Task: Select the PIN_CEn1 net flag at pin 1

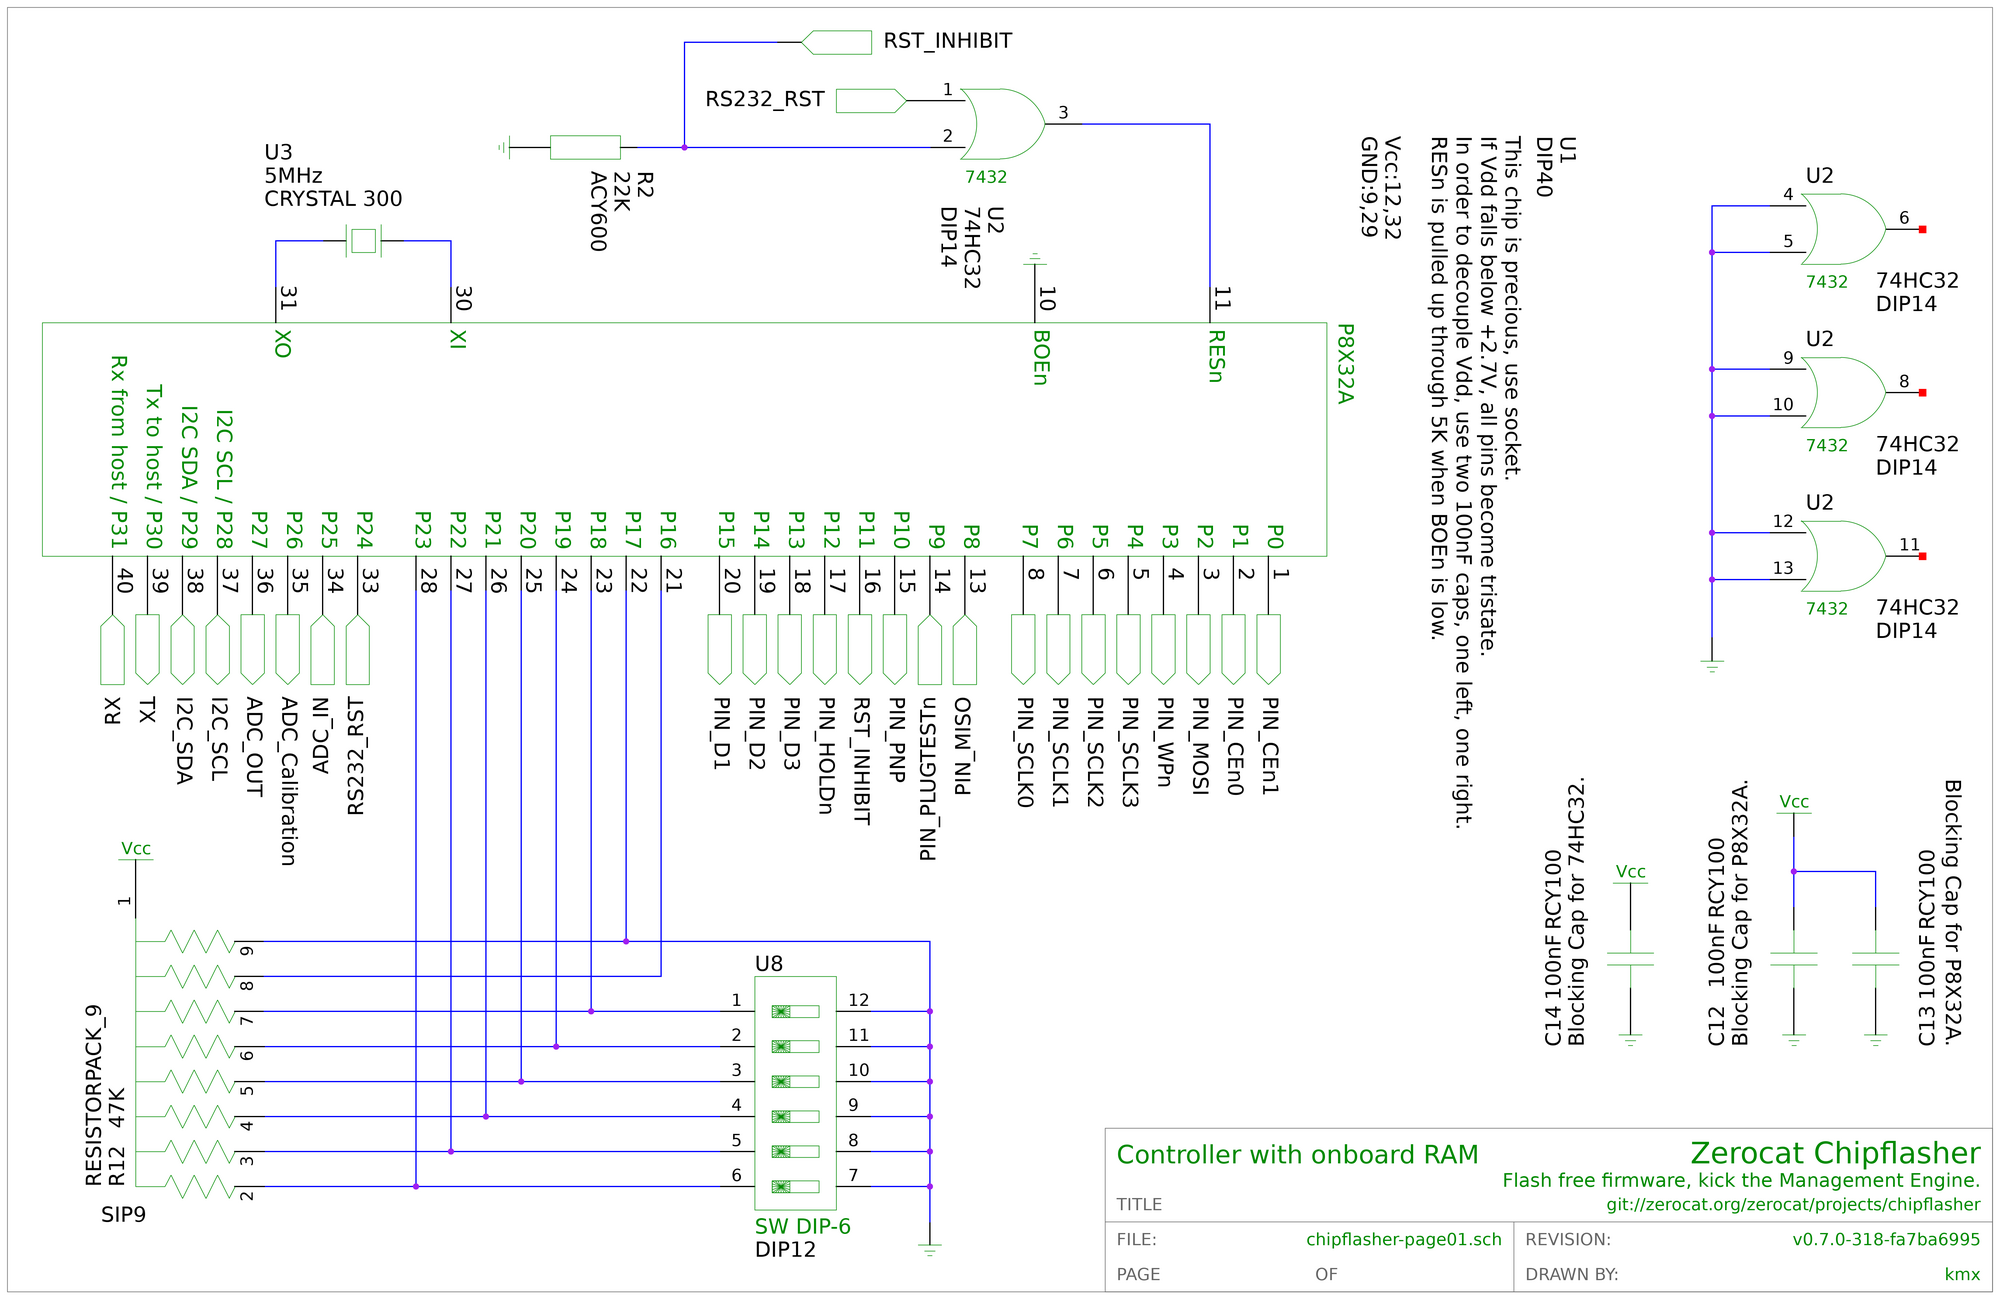Action: pyautogui.click(x=1268, y=650)
